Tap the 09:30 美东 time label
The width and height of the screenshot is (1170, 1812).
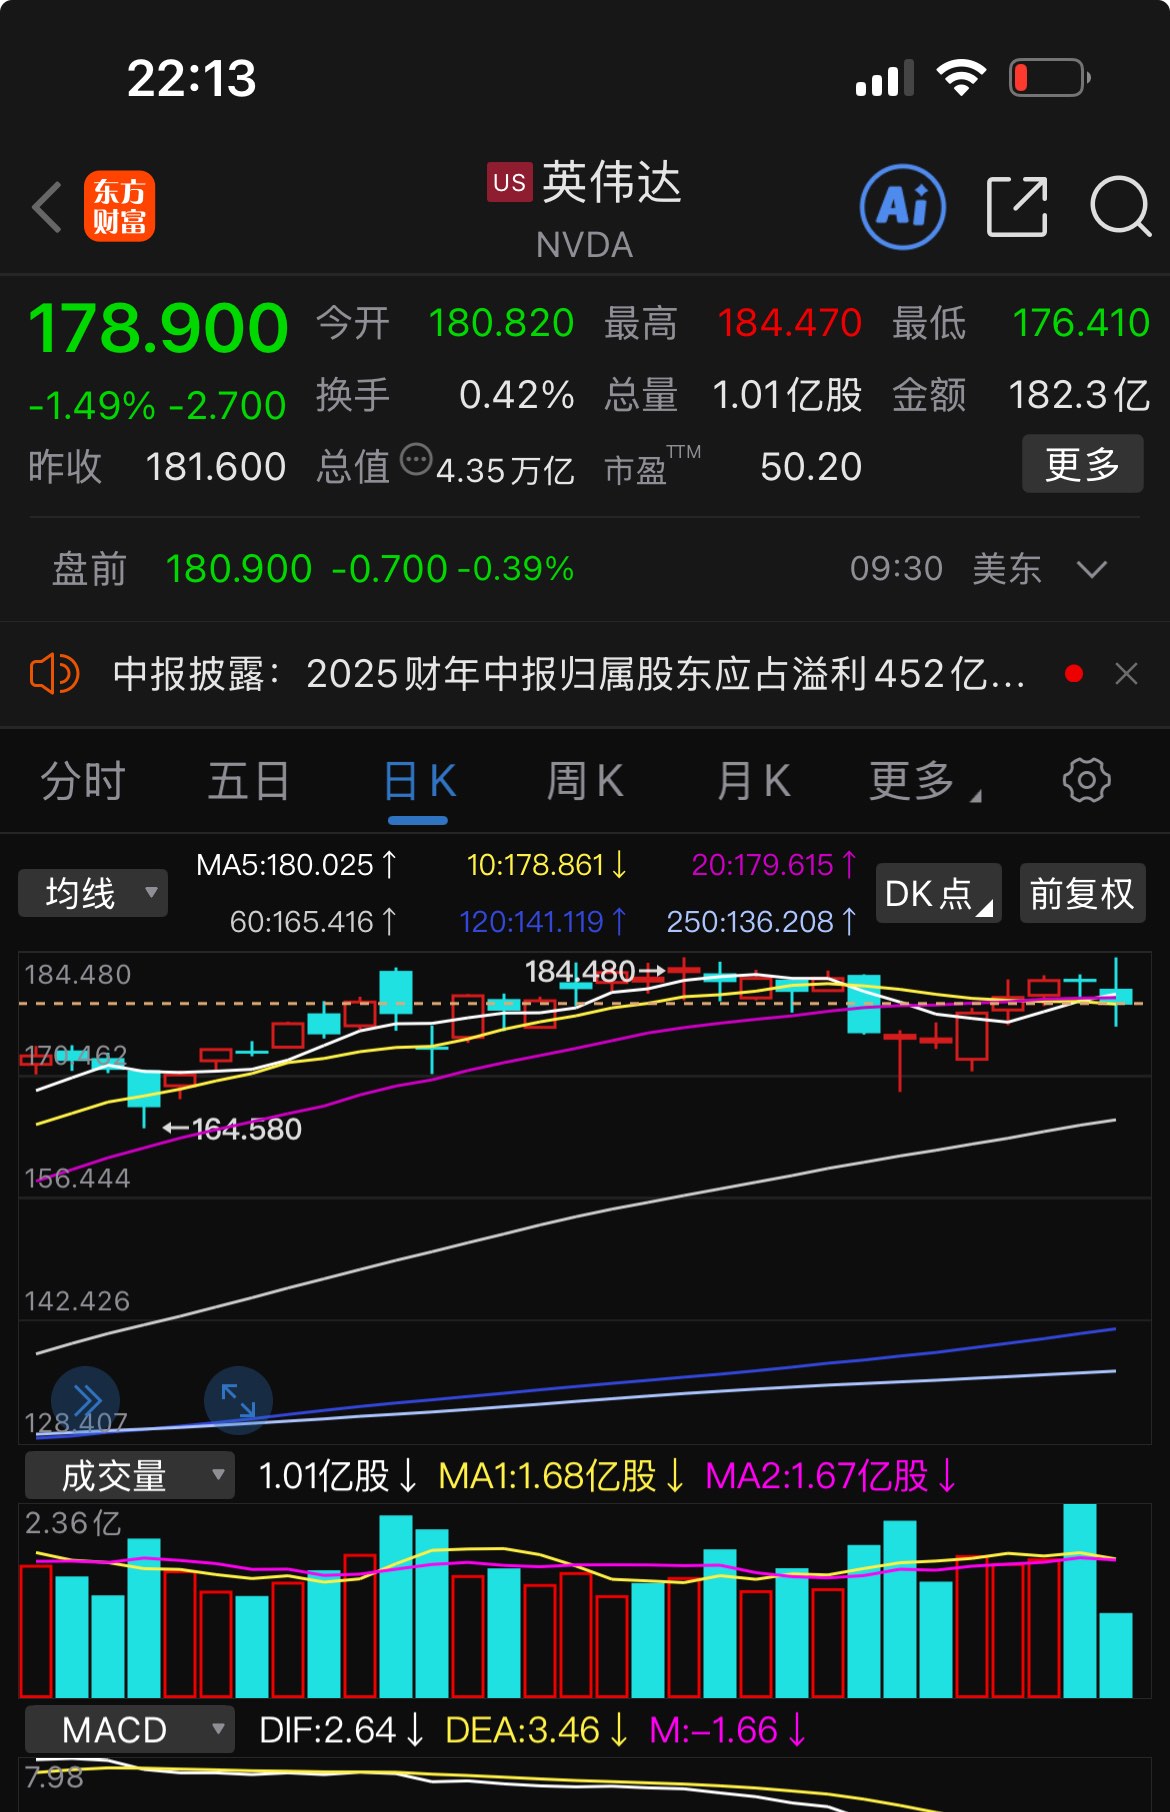[x=946, y=569]
